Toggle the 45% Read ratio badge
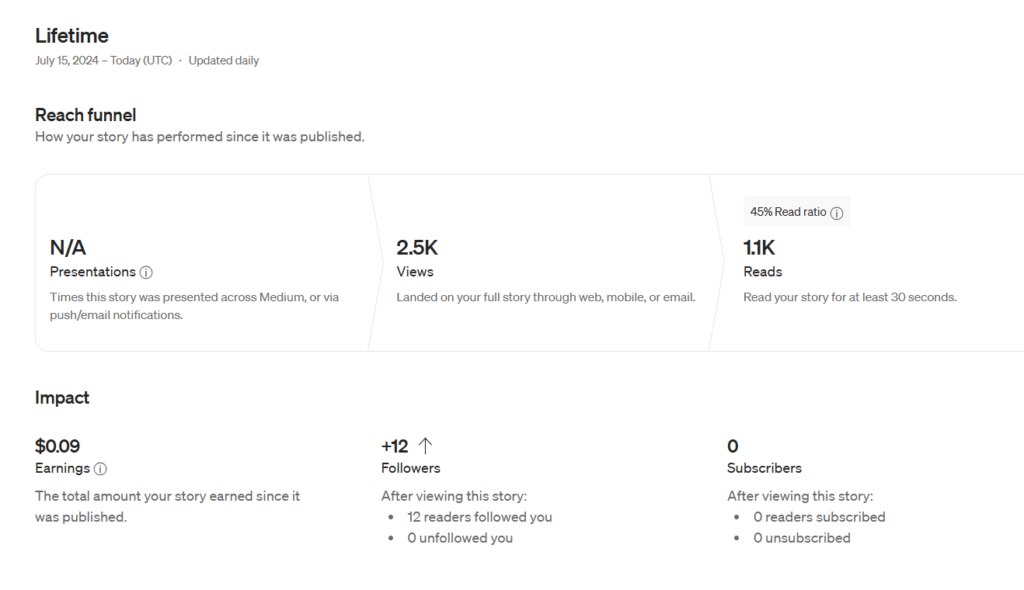1024x590 pixels. [797, 211]
